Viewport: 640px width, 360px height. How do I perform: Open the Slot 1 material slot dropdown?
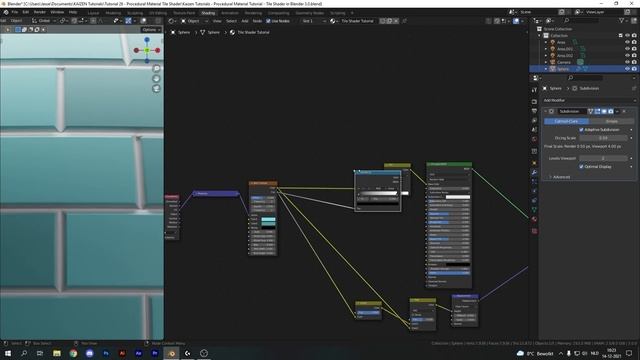tap(313, 21)
